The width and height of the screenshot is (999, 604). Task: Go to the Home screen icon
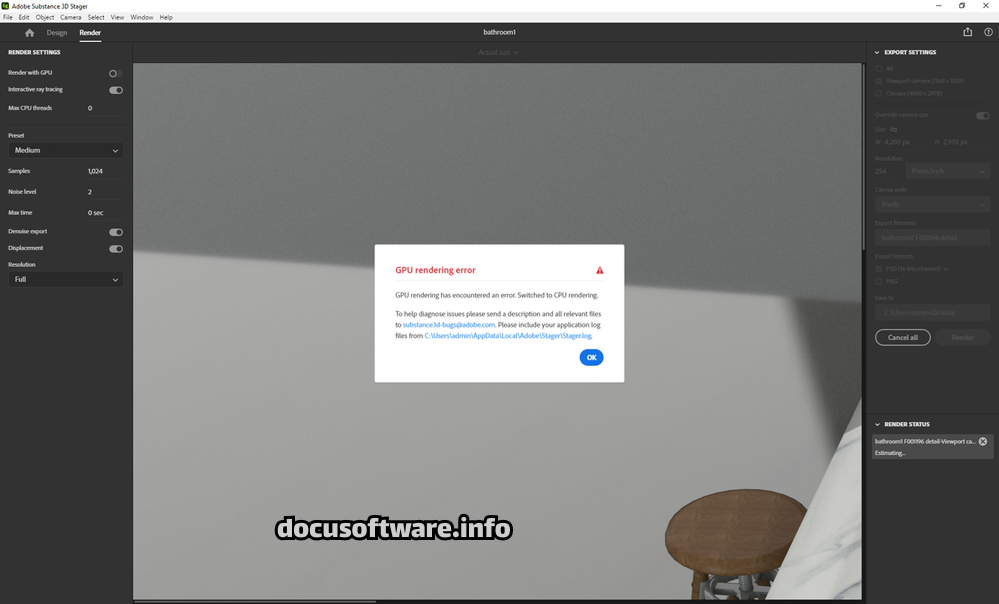pos(29,33)
